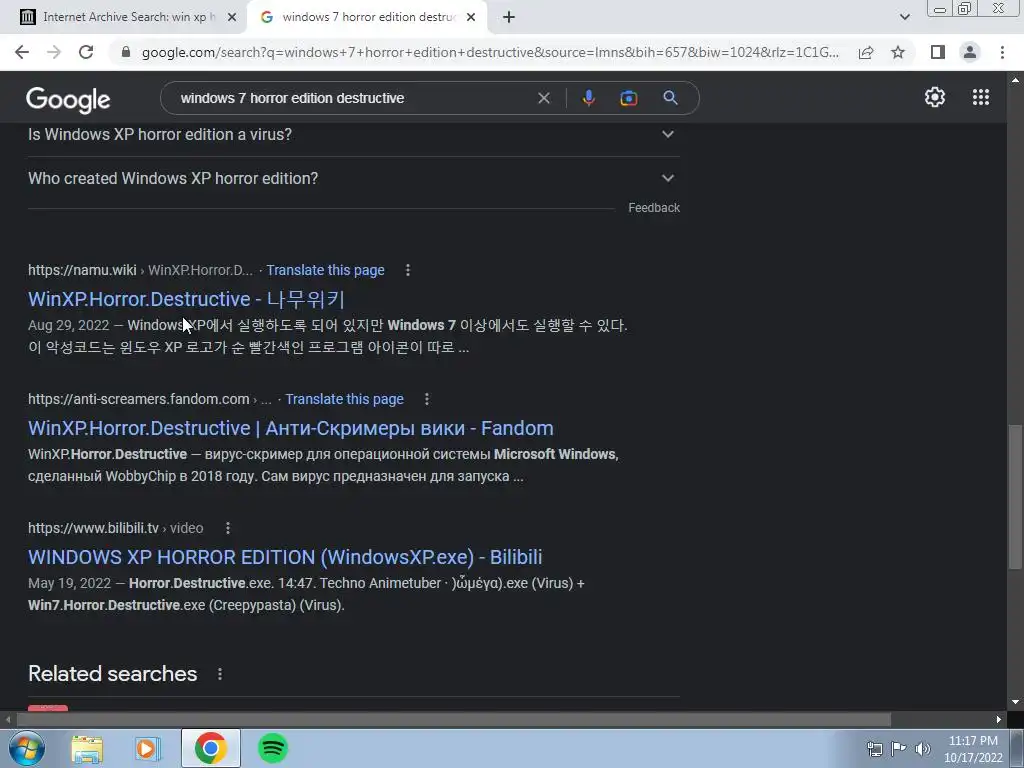
Task: Click the https://namu.wiki URL text
Action: point(82,270)
